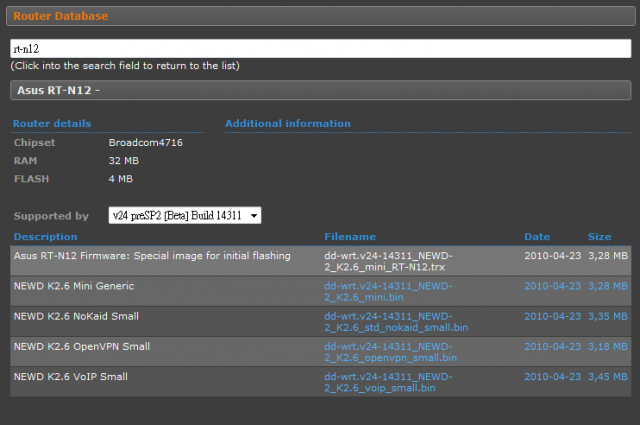Click the Filename column header

click(350, 236)
